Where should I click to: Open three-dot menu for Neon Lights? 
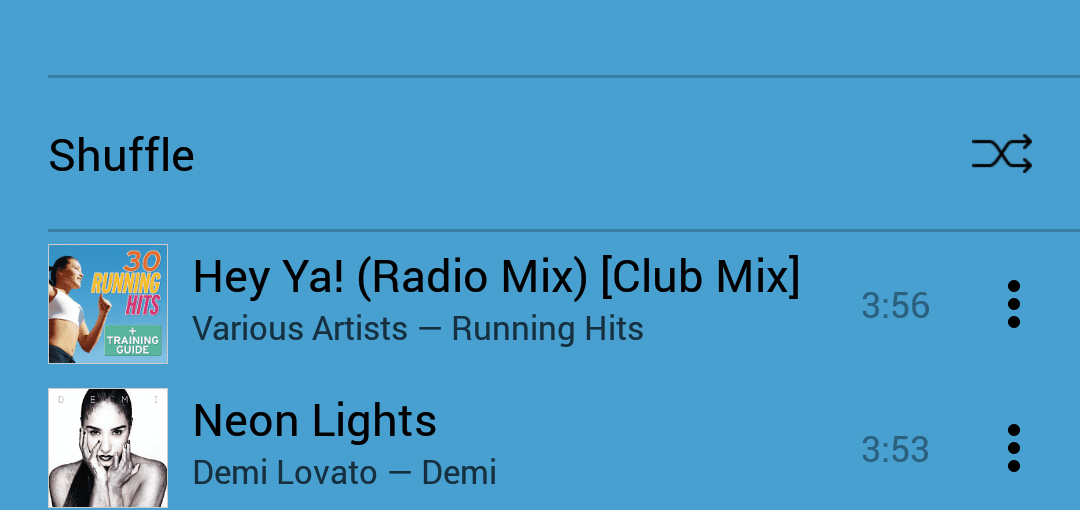coord(1013,448)
